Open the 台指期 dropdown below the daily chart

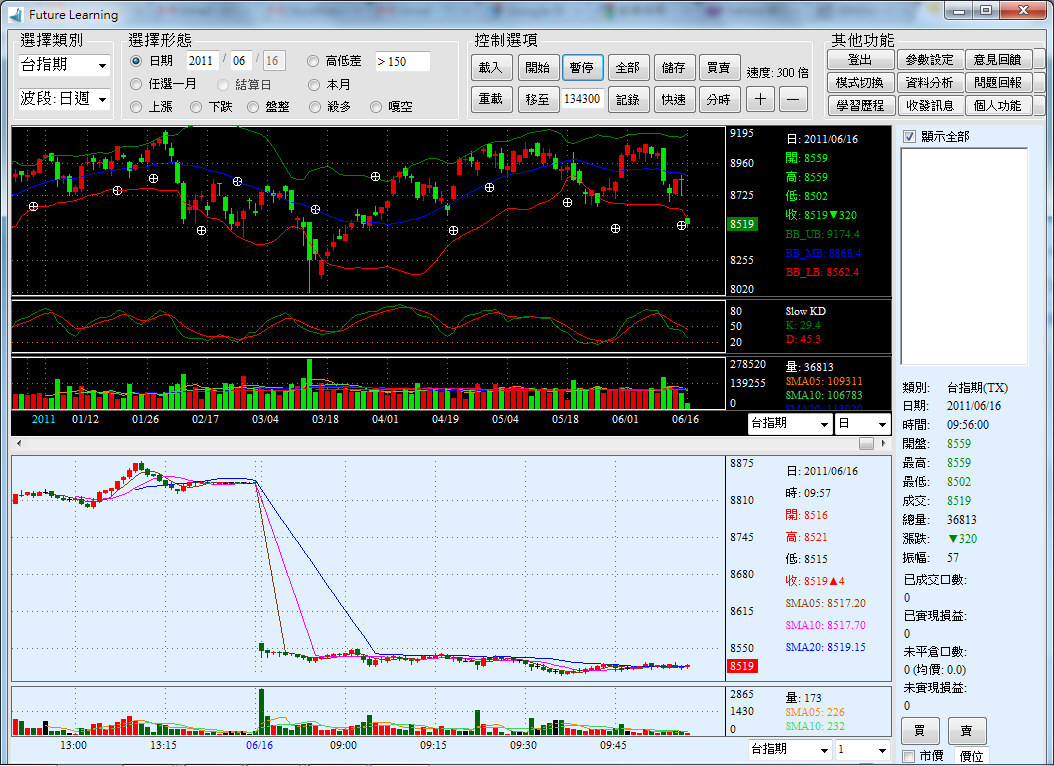790,424
